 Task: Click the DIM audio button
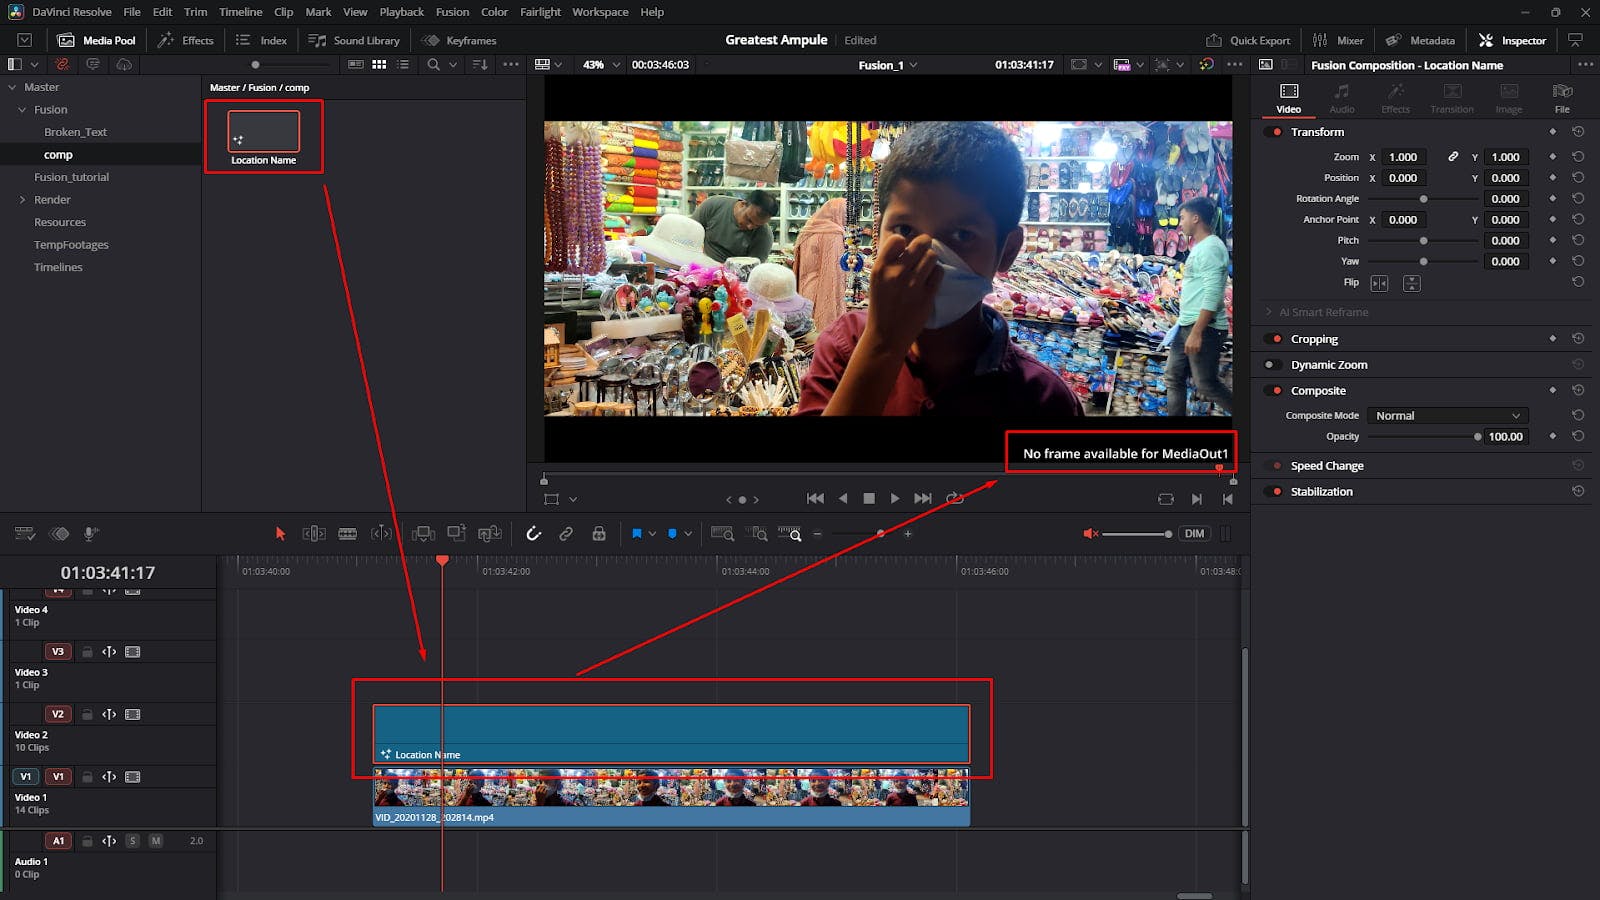click(x=1194, y=533)
